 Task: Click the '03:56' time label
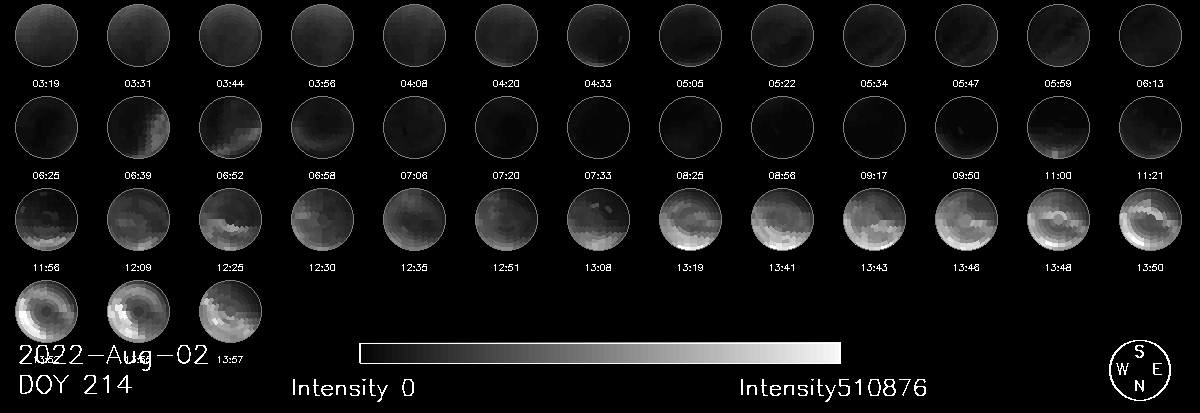click(x=322, y=84)
